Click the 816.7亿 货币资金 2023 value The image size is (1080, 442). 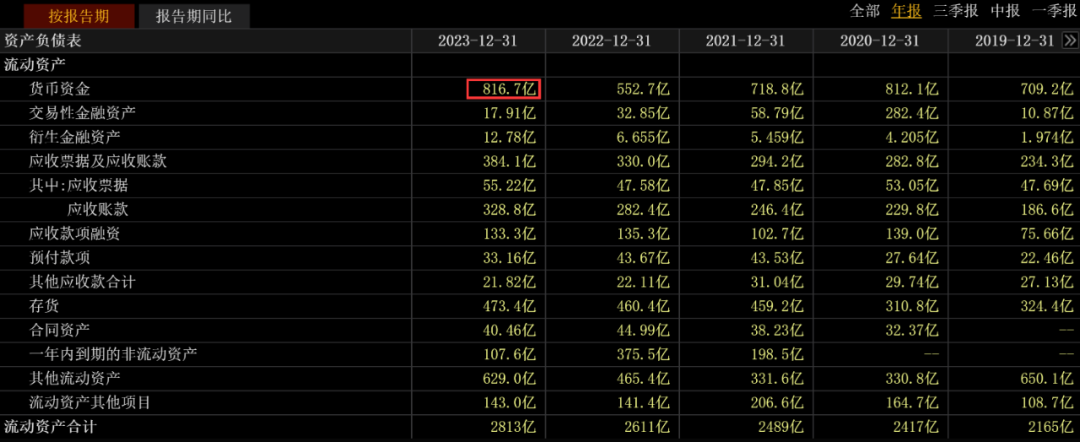click(x=508, y=90)
